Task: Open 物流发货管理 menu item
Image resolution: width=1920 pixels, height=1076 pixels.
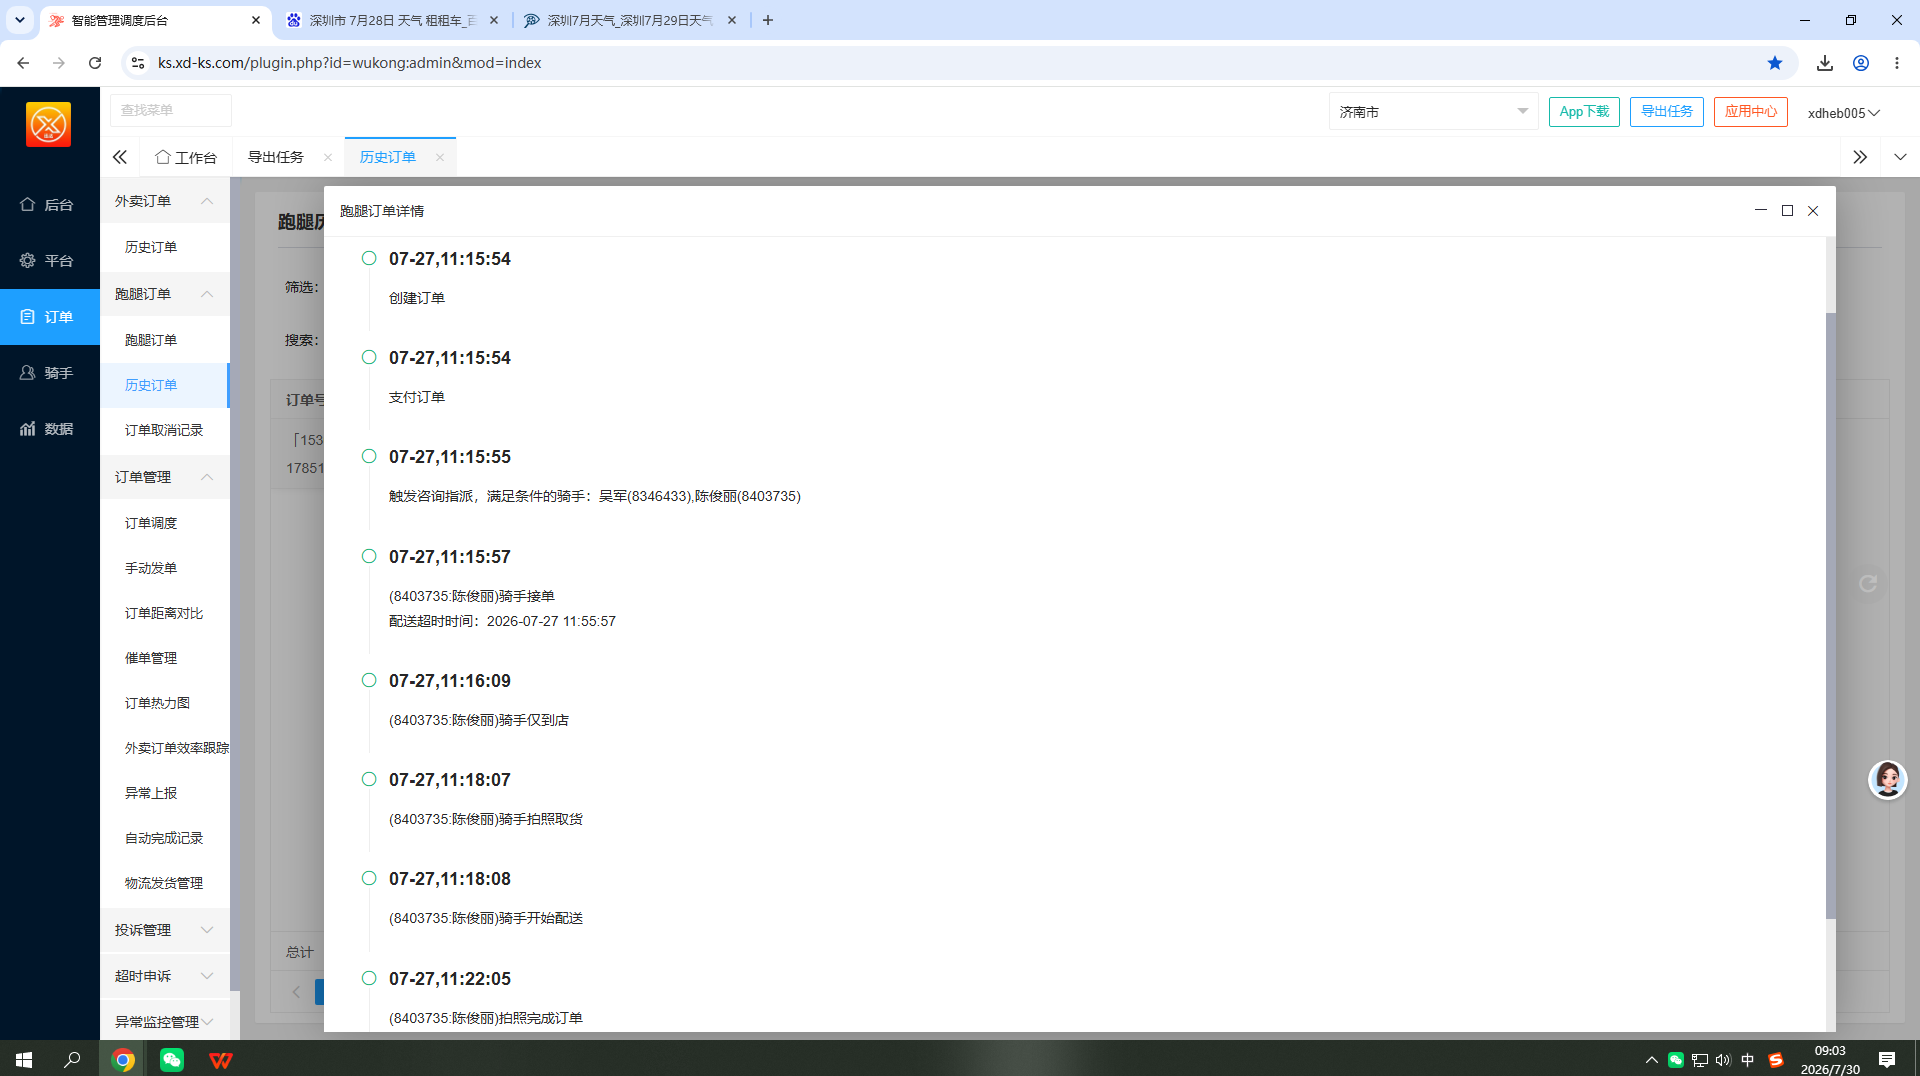Action: click(165, 883)
